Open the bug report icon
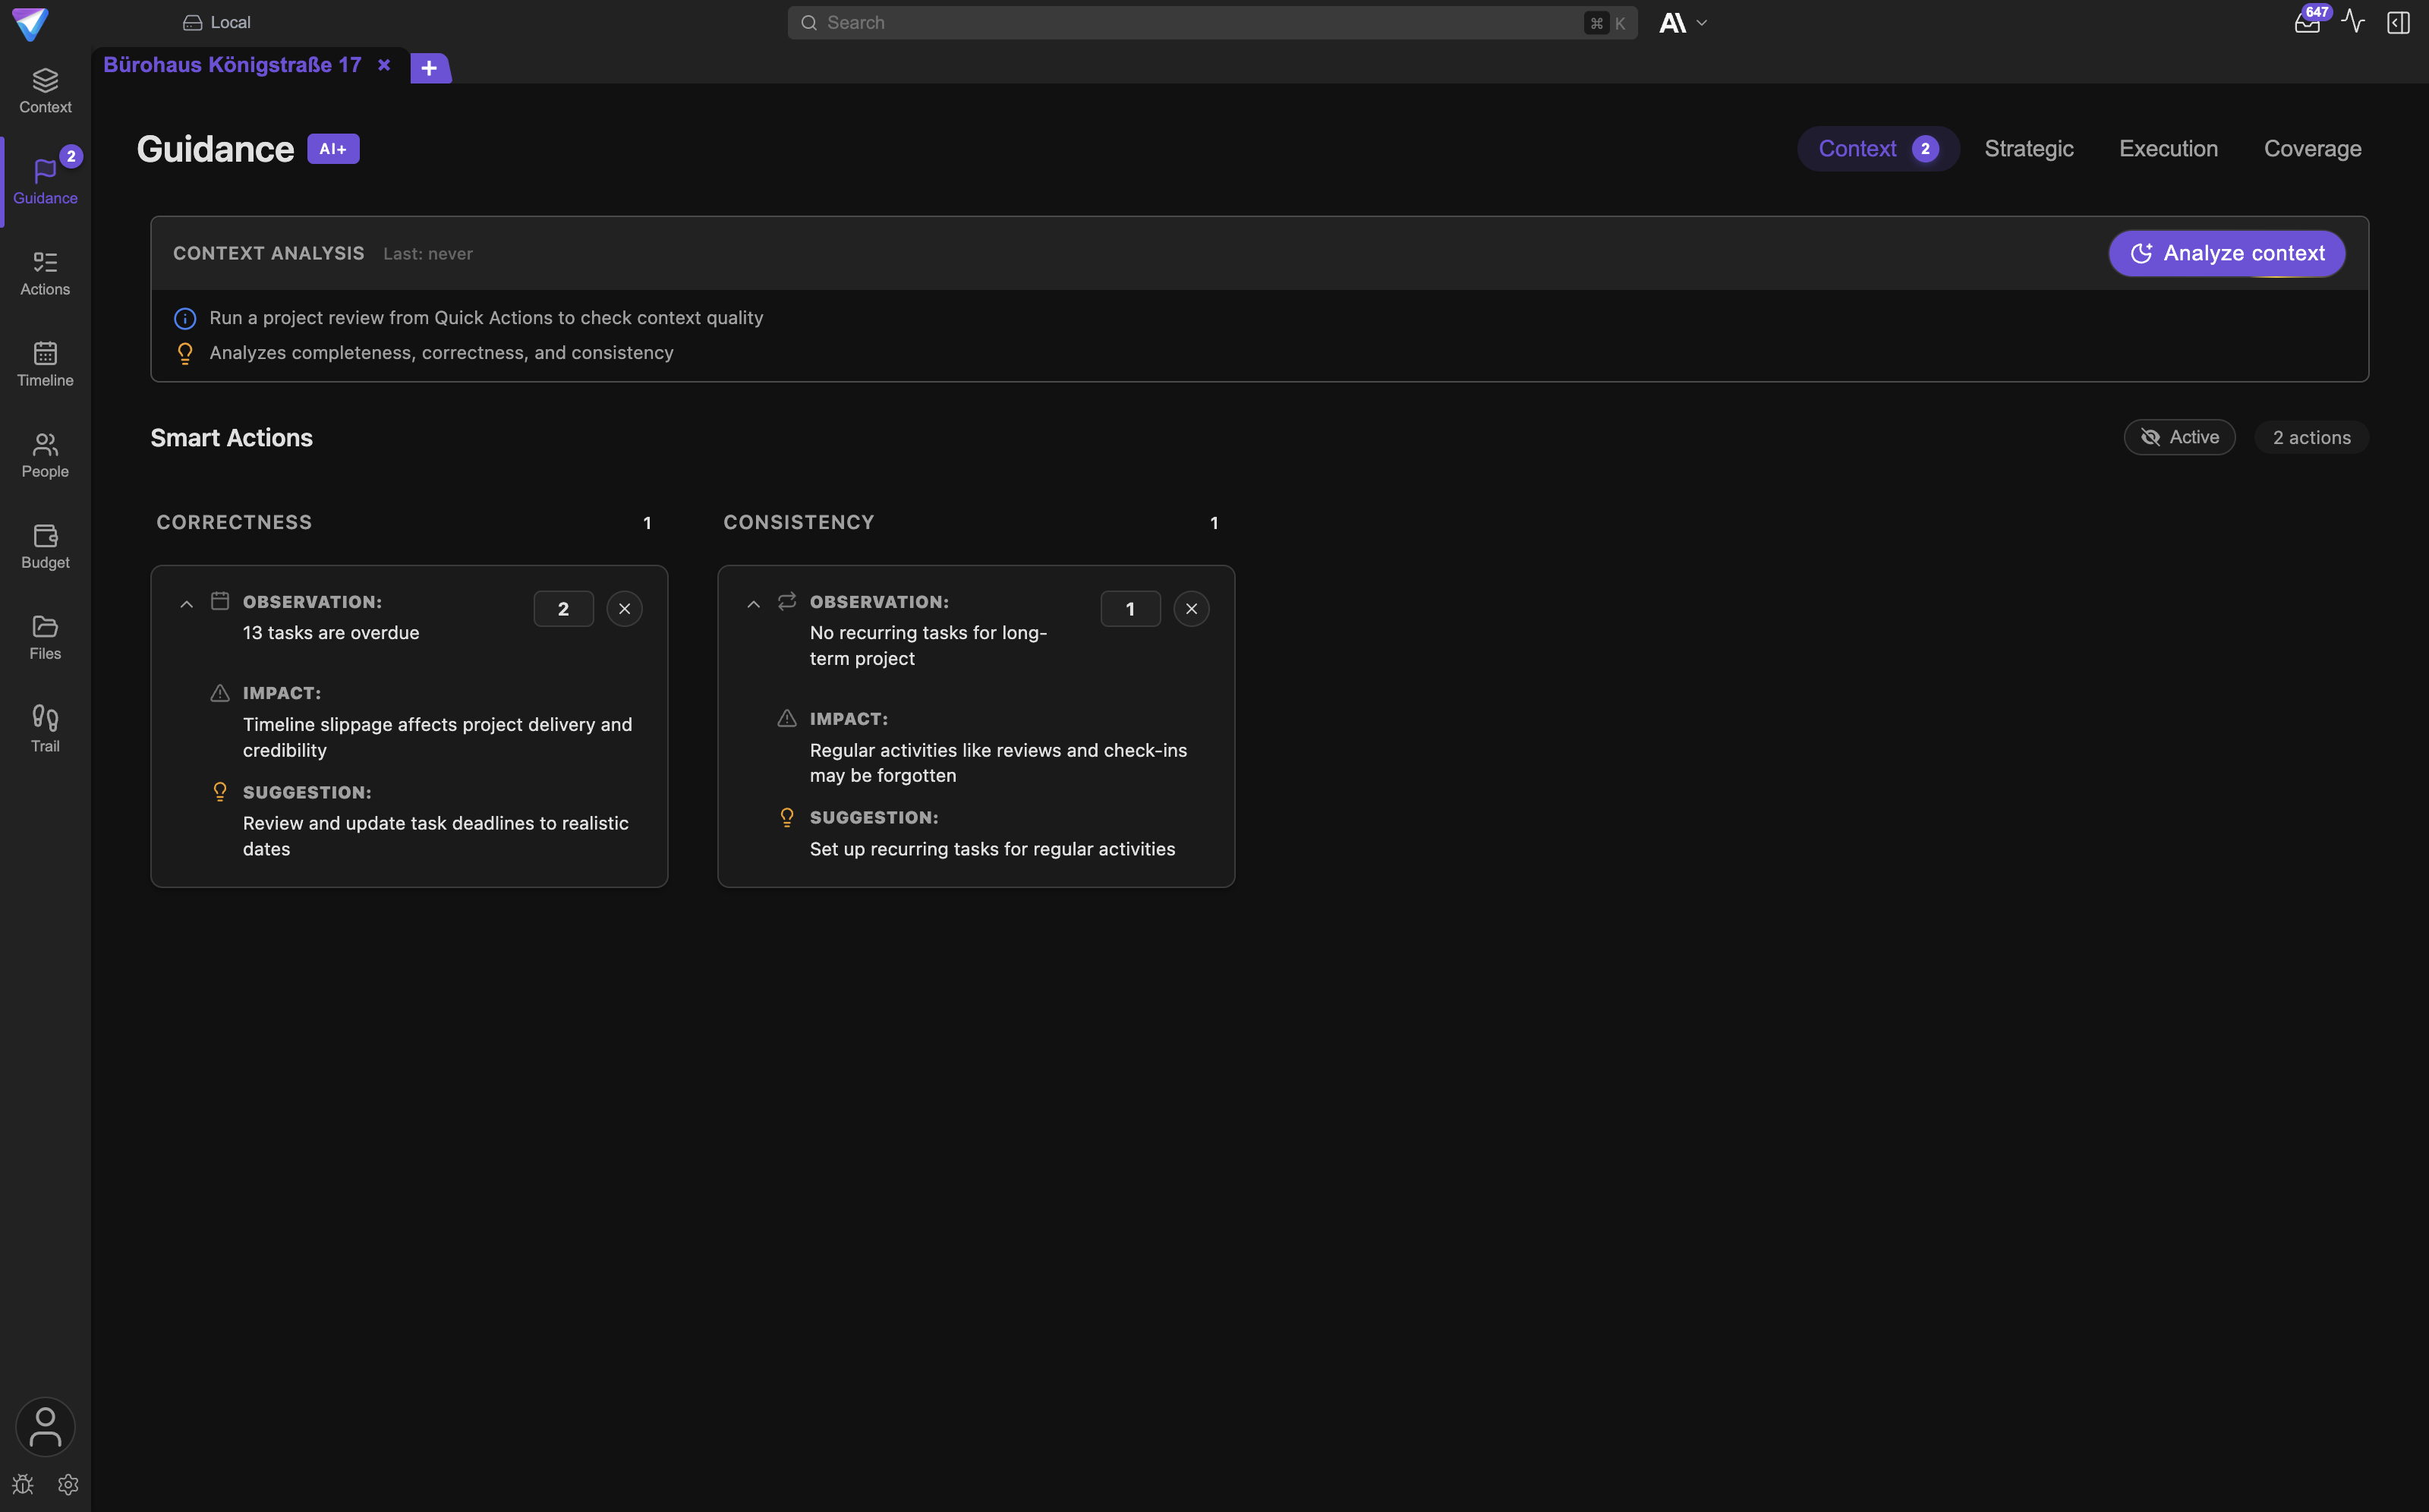The image size is (2429, 1512). click(23, 1485)
